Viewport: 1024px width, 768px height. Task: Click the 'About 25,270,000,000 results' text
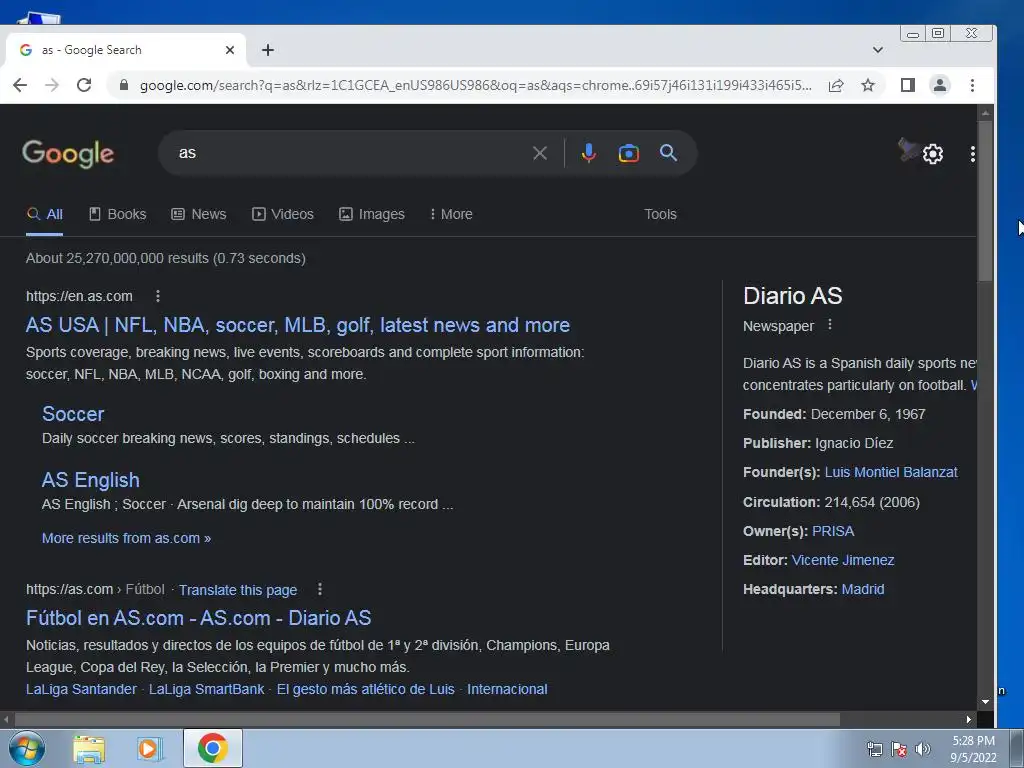point(166,259)
